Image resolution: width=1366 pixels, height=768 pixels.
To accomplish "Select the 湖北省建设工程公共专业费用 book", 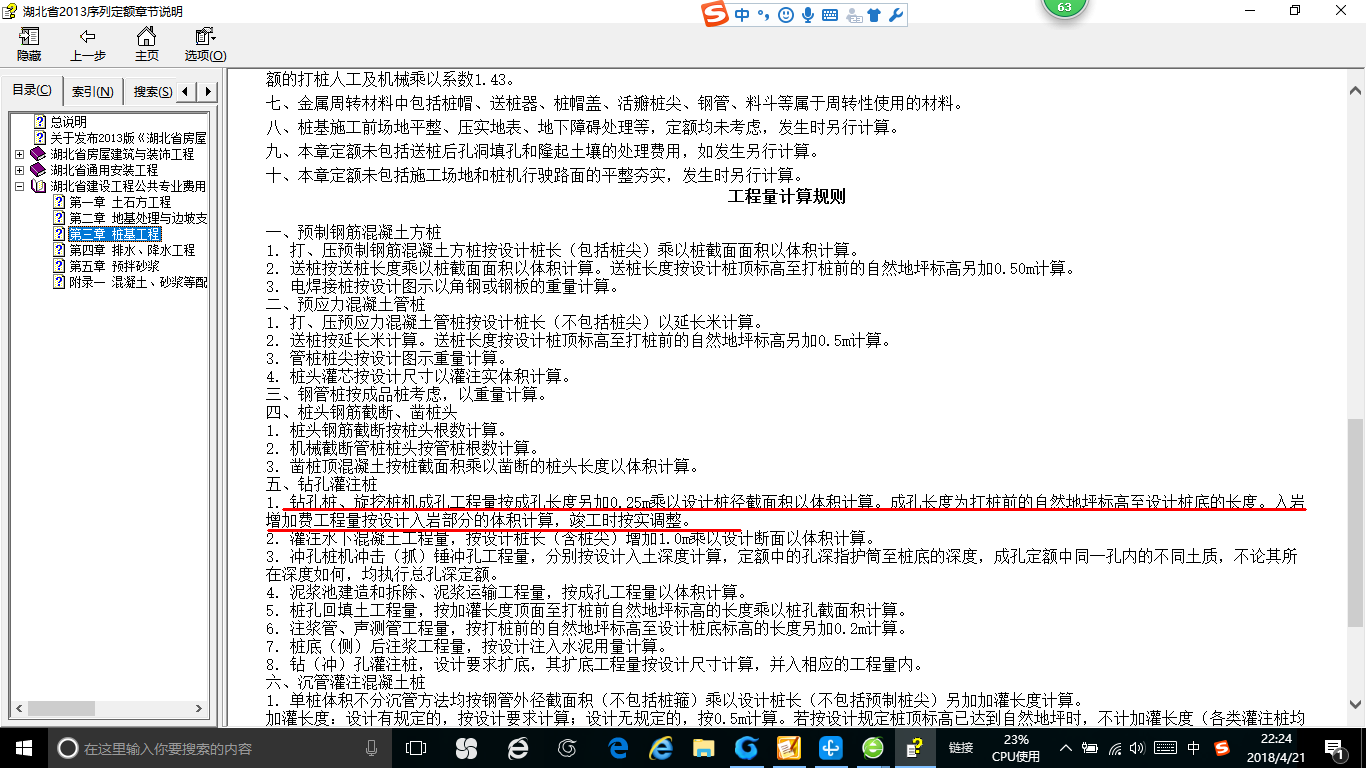I will [128, 186].
